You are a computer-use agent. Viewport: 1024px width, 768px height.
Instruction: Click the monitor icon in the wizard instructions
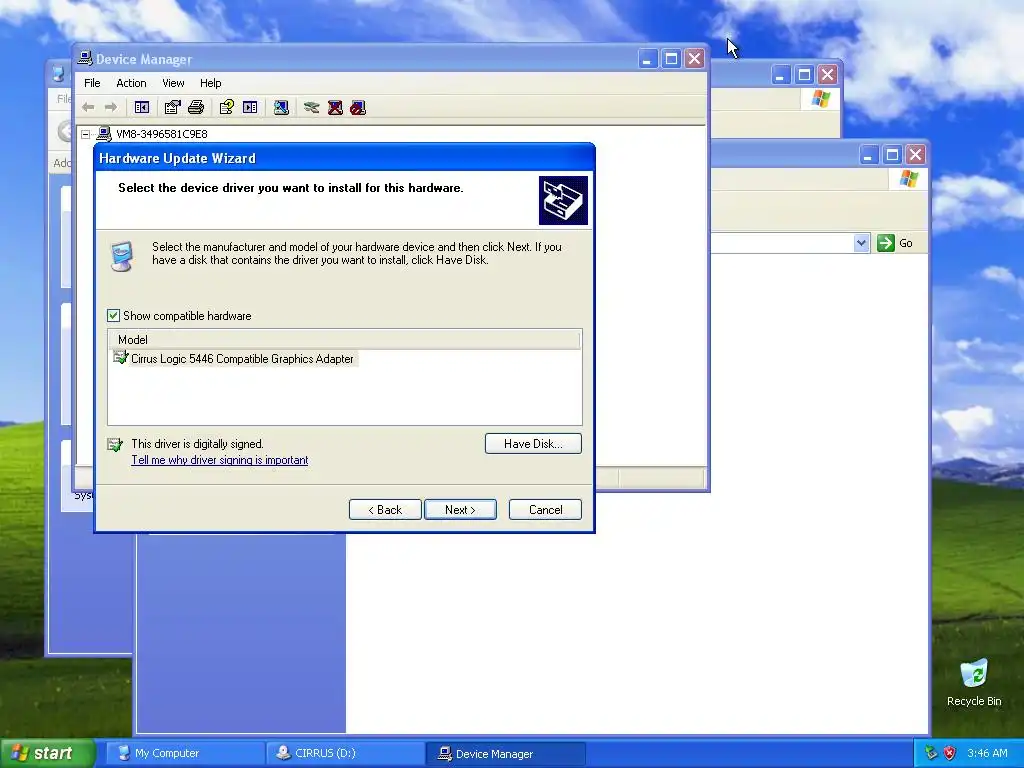[122, 255]
